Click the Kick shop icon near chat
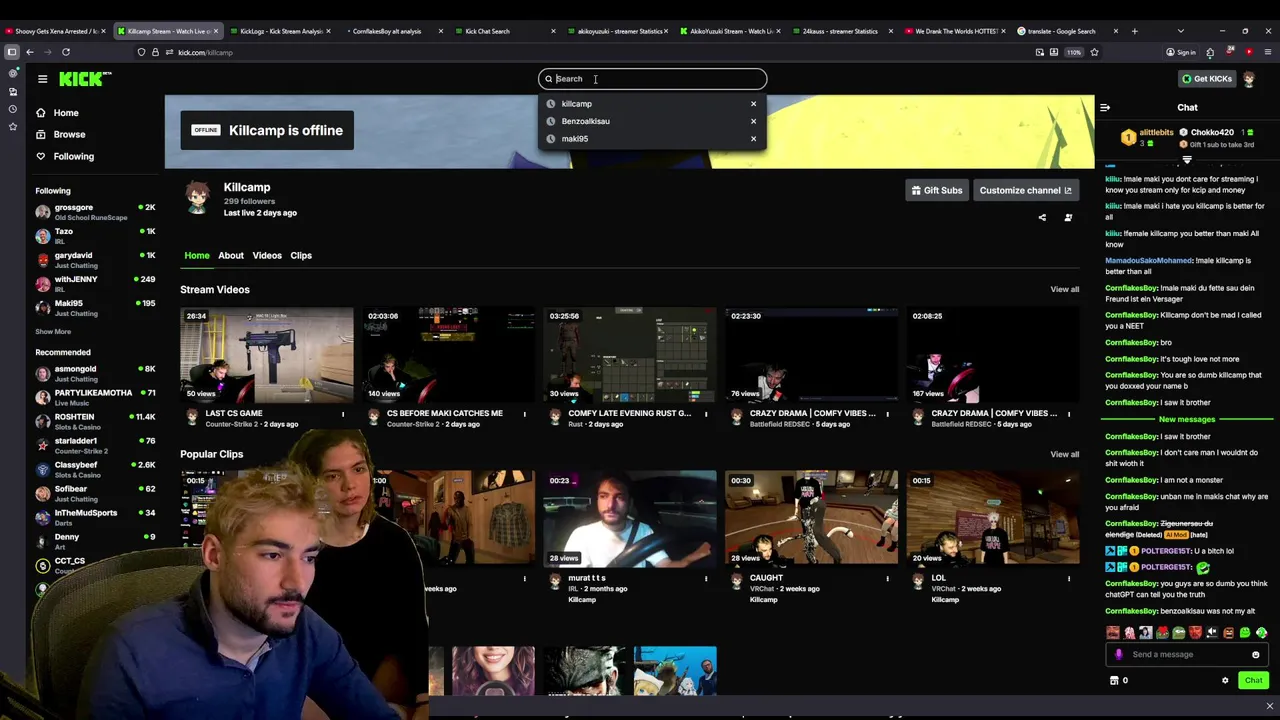The height and width of the screenshot is (720, 1280). point(1114,681)
